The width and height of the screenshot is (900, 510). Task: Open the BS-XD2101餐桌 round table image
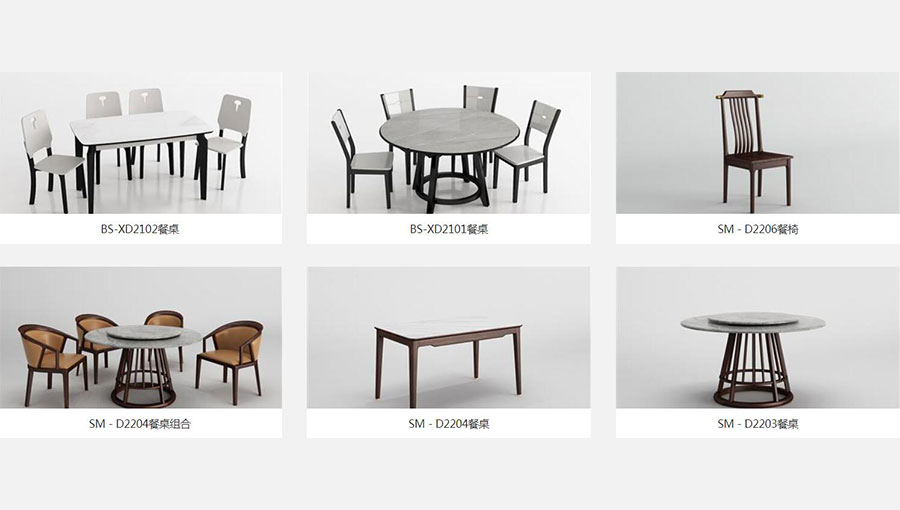pyautogui.click(x=448, y=142)
